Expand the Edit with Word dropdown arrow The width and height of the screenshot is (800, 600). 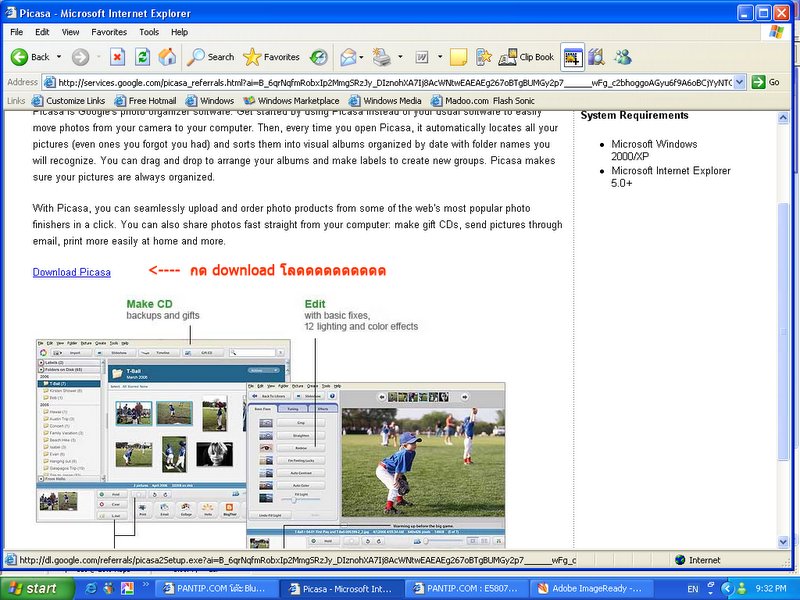[440, 57]
